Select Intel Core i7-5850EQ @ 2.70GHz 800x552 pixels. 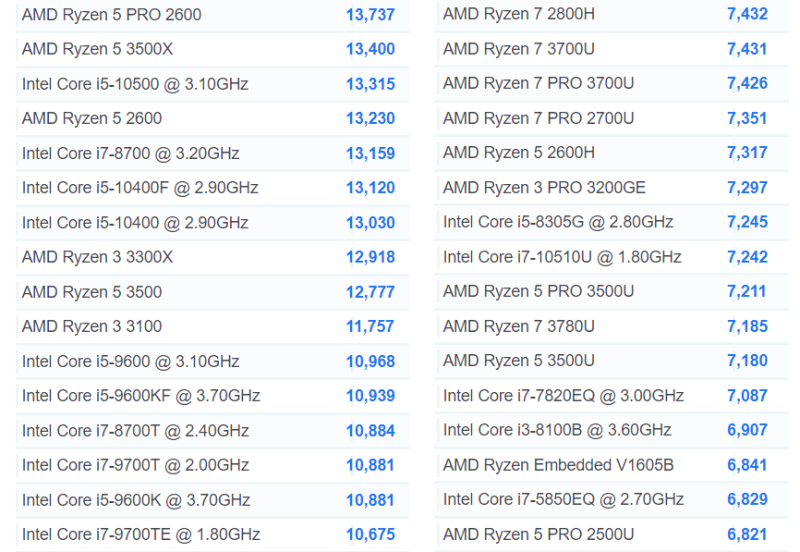(x=564, y=499)
